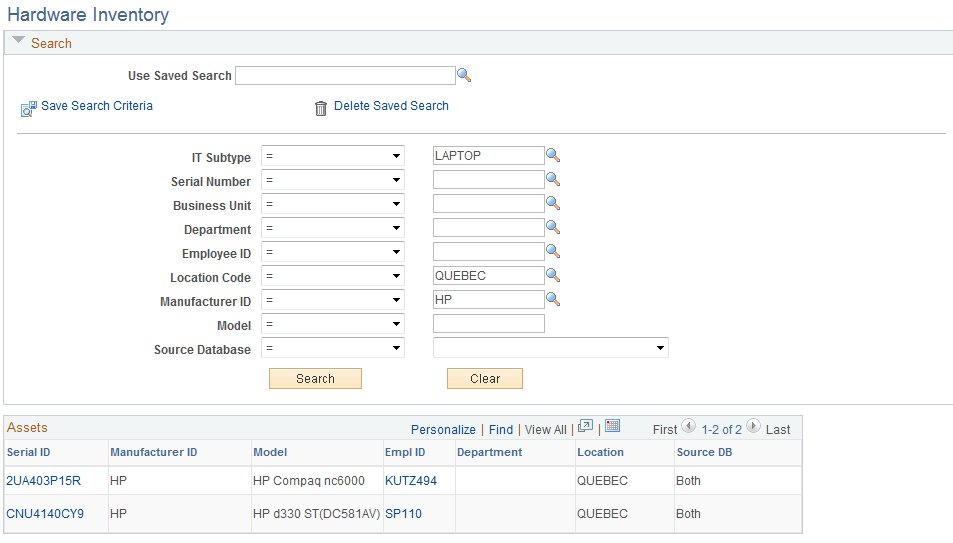Open lookup for Use Saved Search field
The width and height of the screenshot is (953, 543).
point(464,75)
